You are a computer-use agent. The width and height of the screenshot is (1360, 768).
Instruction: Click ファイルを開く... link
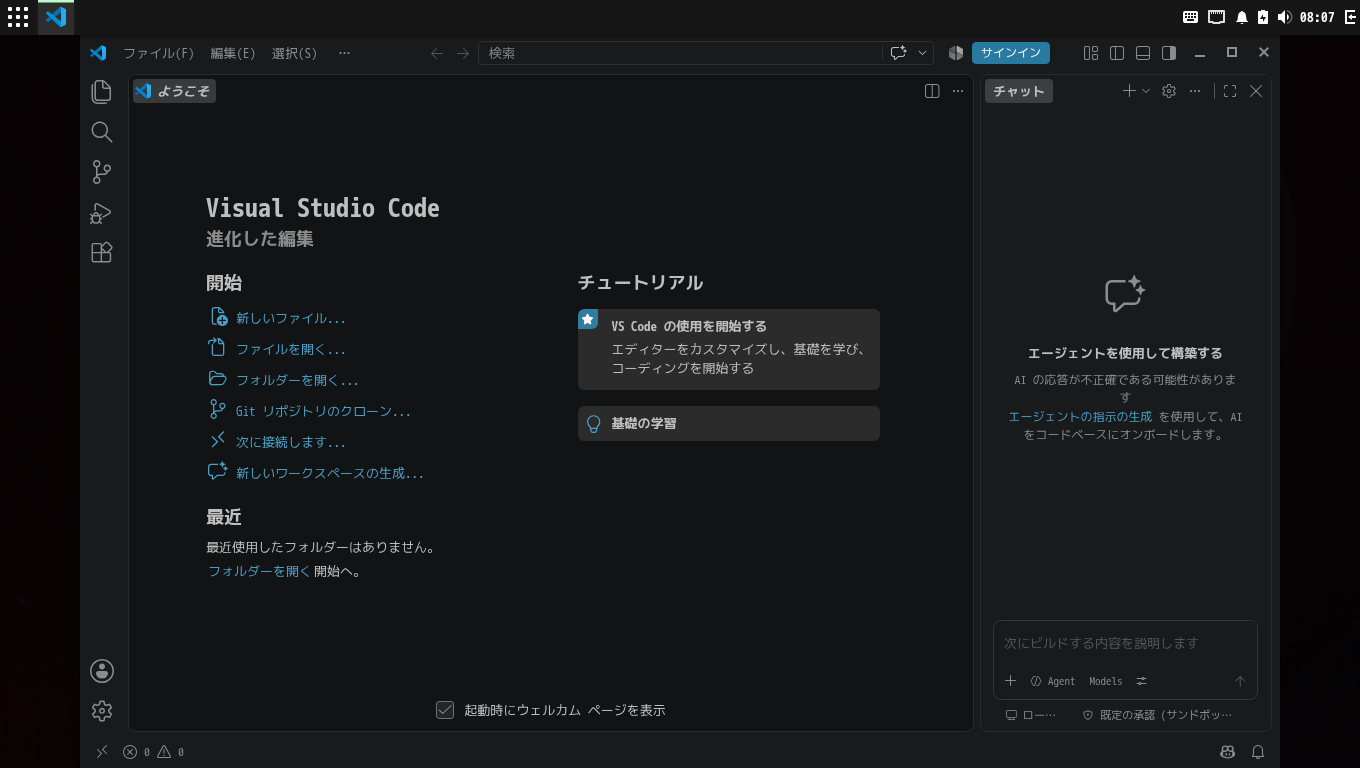[290, 349]
